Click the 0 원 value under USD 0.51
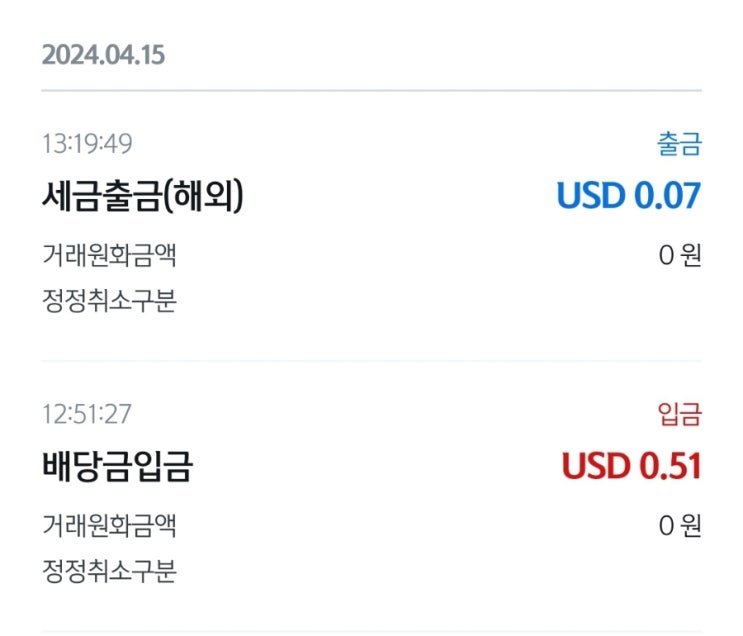The width and height of the screenshot is (743, 636). (680, 525)
